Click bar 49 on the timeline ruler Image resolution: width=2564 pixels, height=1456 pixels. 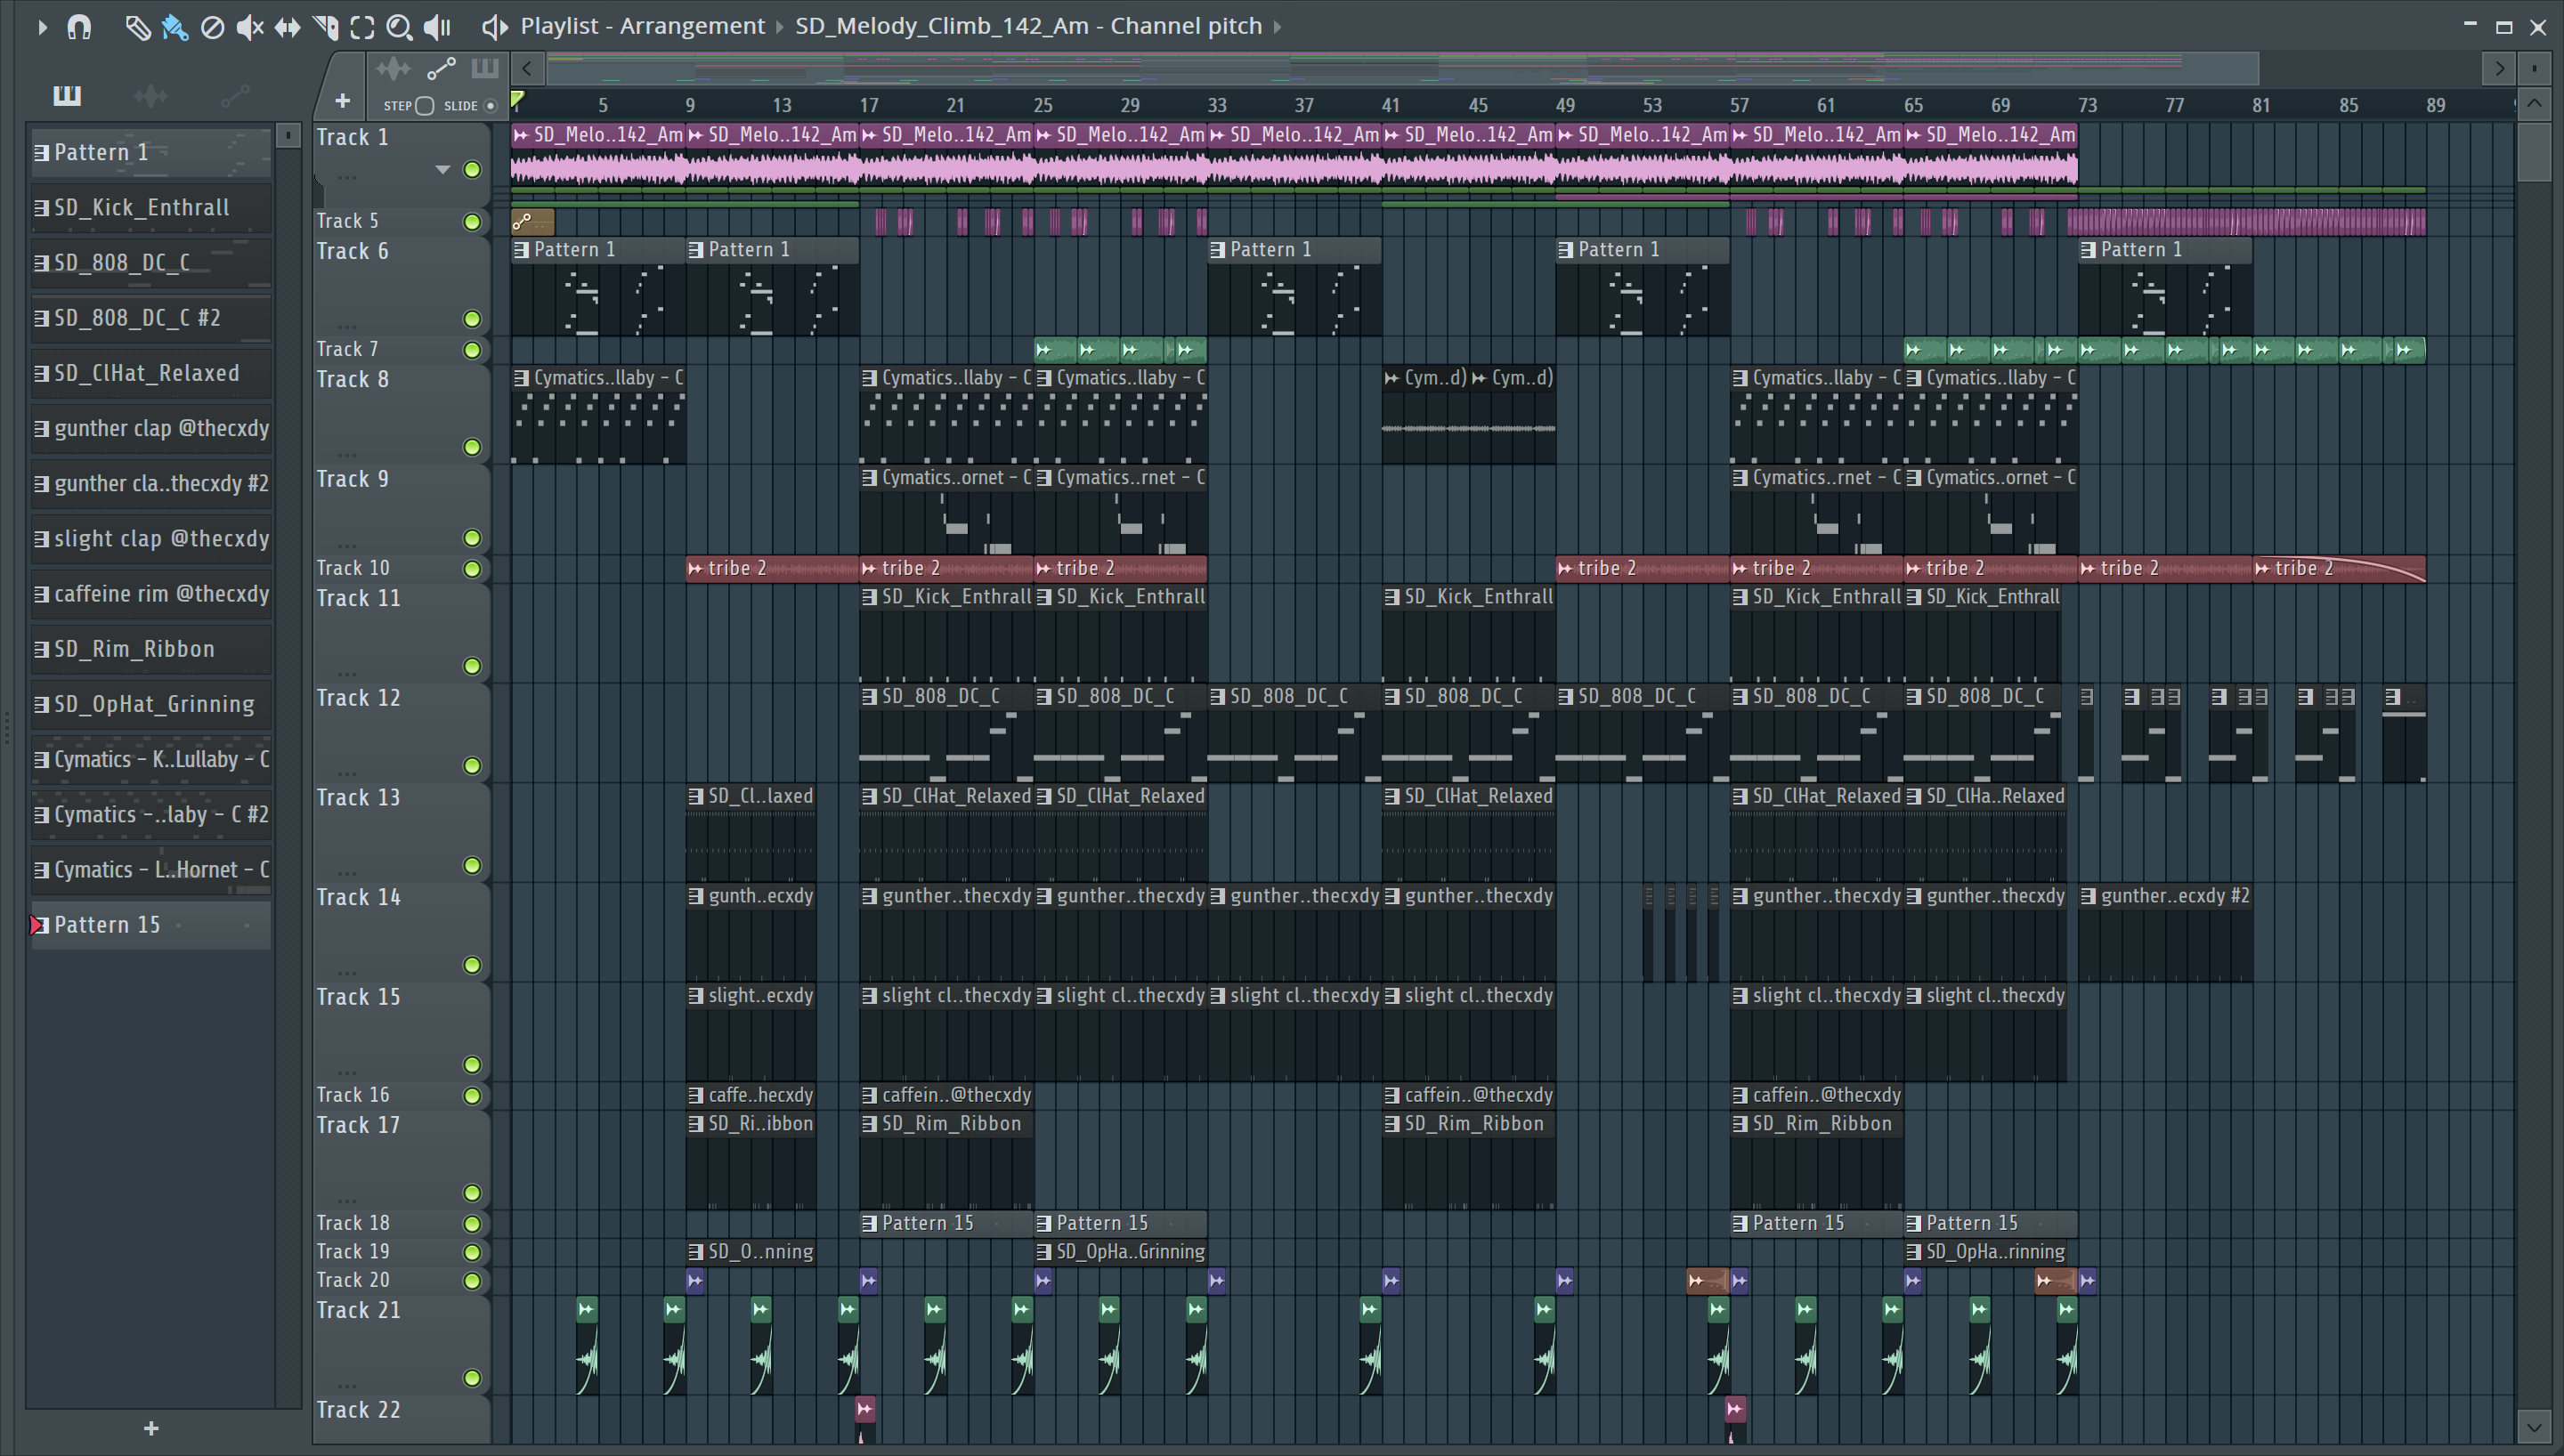click(1565, 105)
